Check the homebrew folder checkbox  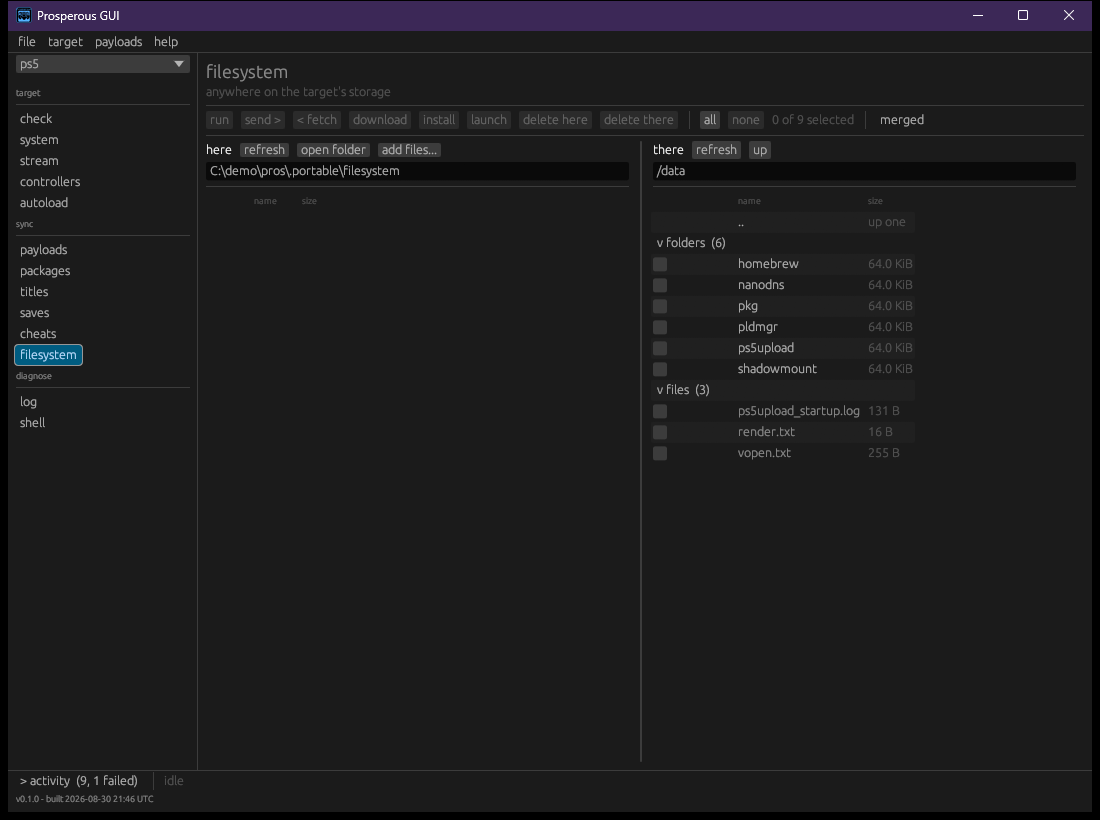coord(660,264)
